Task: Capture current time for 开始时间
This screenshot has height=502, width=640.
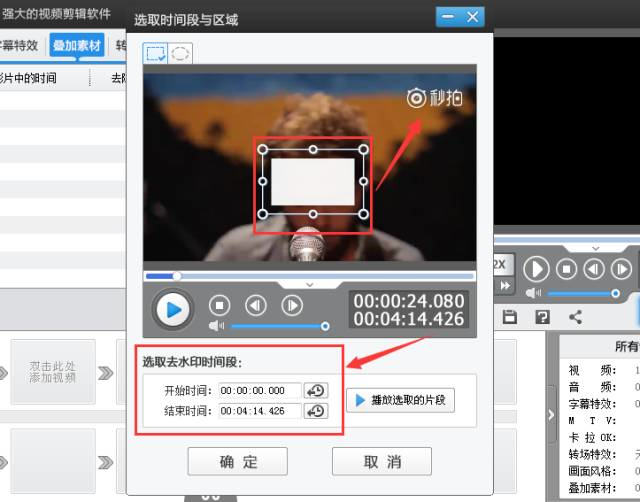Action: pos(315,391)
